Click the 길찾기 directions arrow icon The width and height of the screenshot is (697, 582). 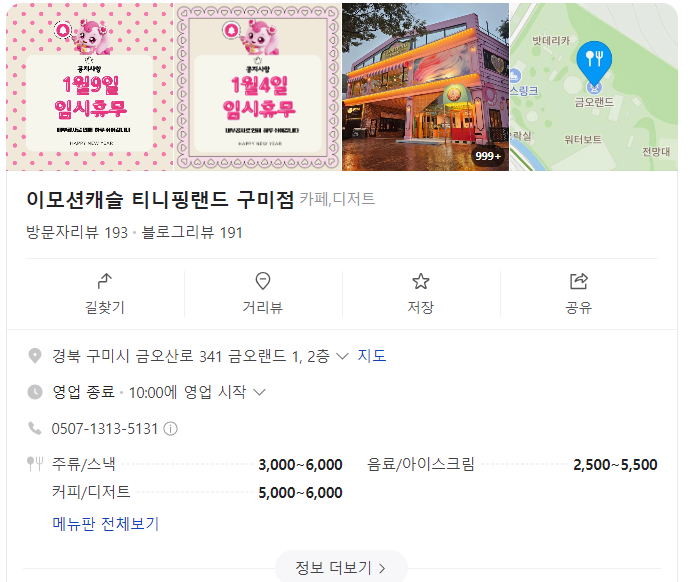[x=104, y=281]
